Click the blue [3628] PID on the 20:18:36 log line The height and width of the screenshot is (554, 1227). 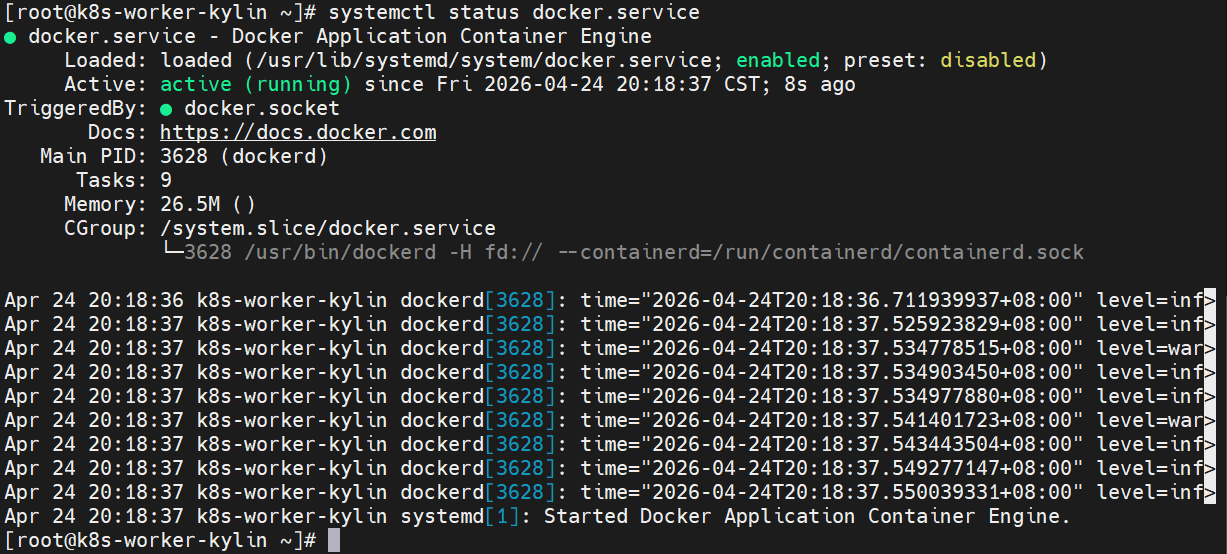[520, 300]
